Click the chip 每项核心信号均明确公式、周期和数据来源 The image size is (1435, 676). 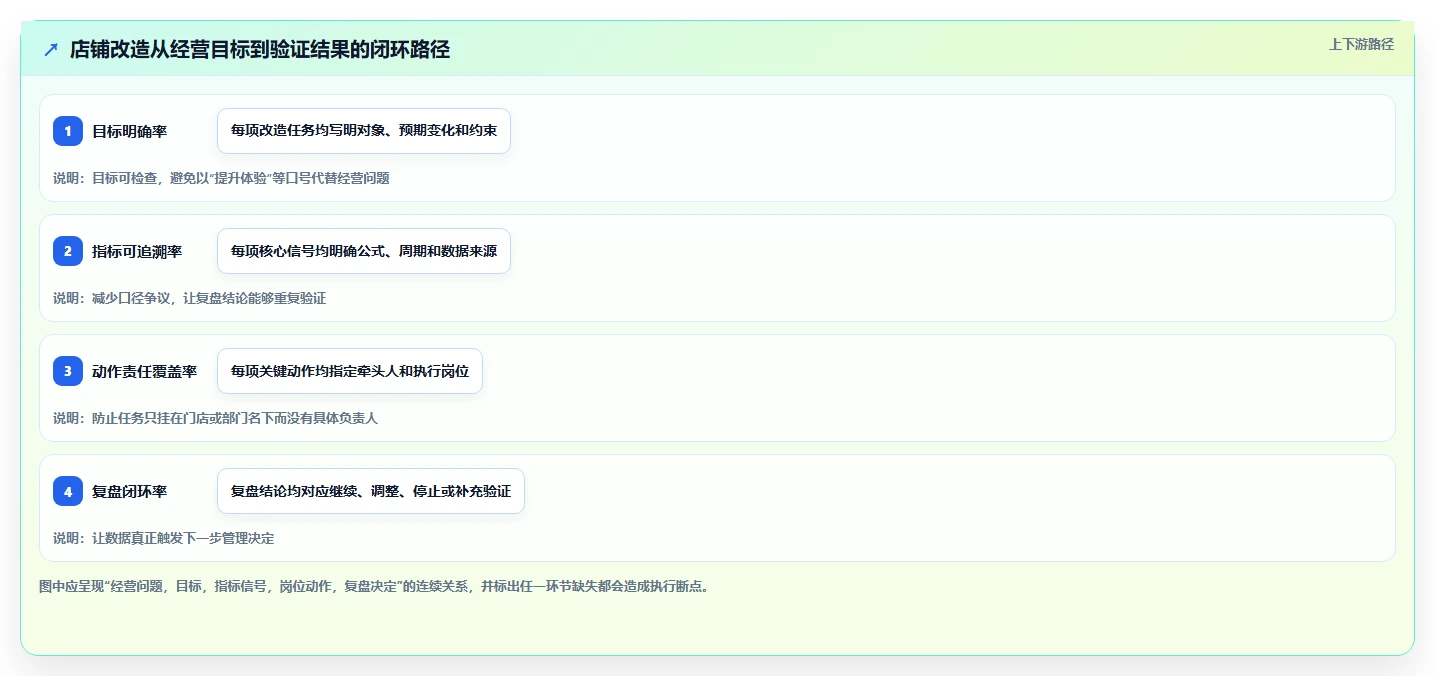pos(364,251)
